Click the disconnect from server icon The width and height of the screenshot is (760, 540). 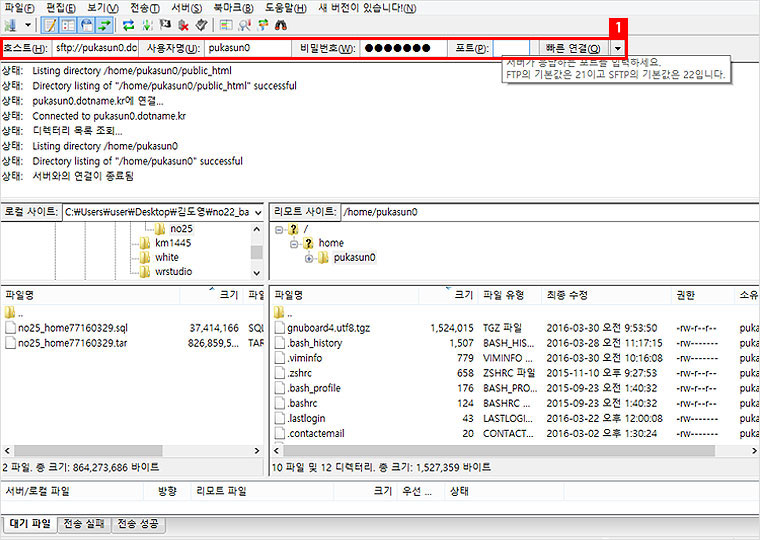[x=184, y=24]
